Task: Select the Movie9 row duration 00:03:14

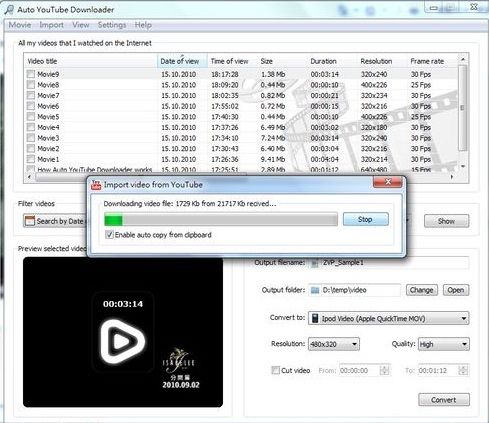Action: [x=324, y=74]
